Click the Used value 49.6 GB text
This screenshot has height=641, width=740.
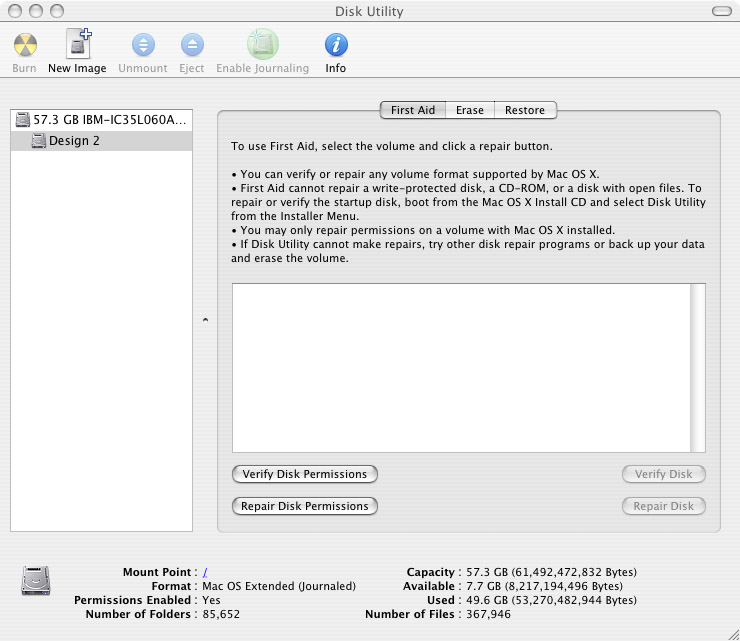pyautogui.click(x=551, y=600)
